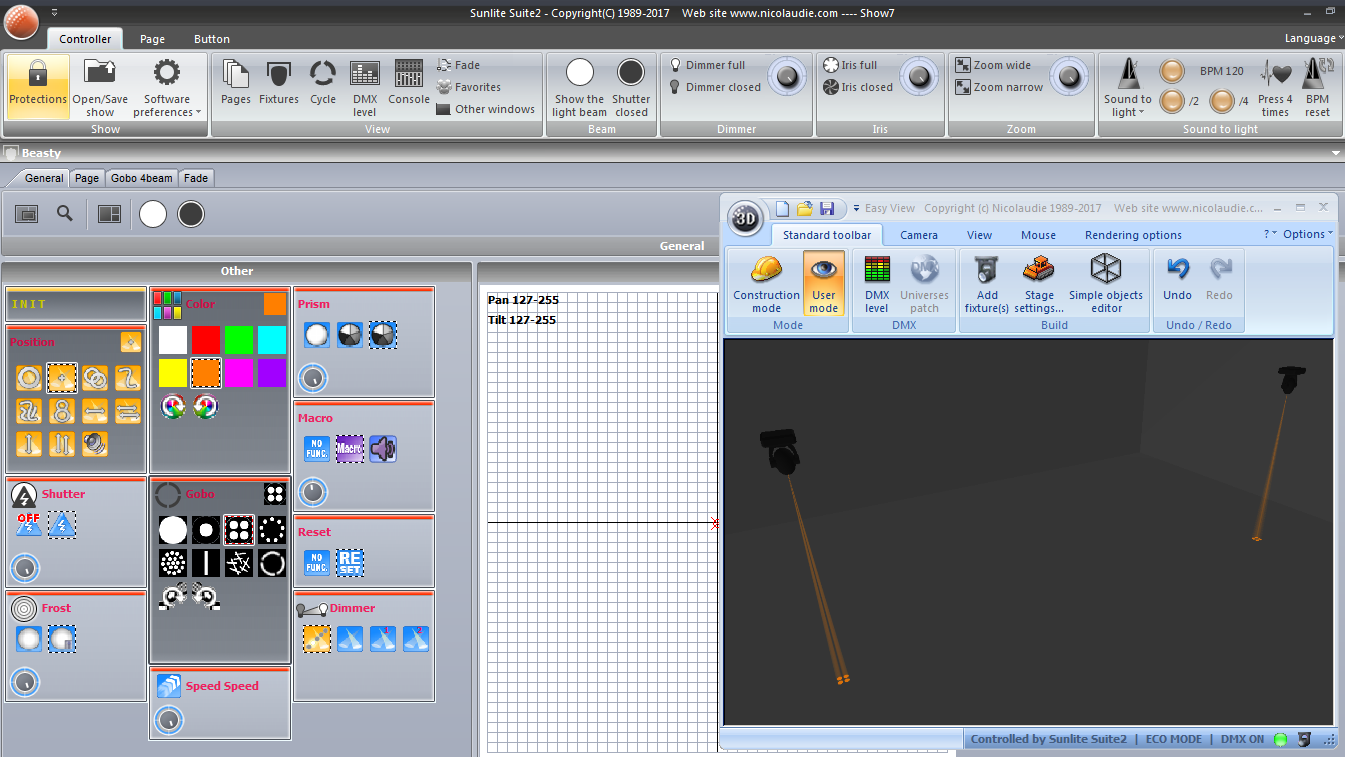Open the Console view
This screenshot has width=1345, height=757.
(x=409, y=82)
